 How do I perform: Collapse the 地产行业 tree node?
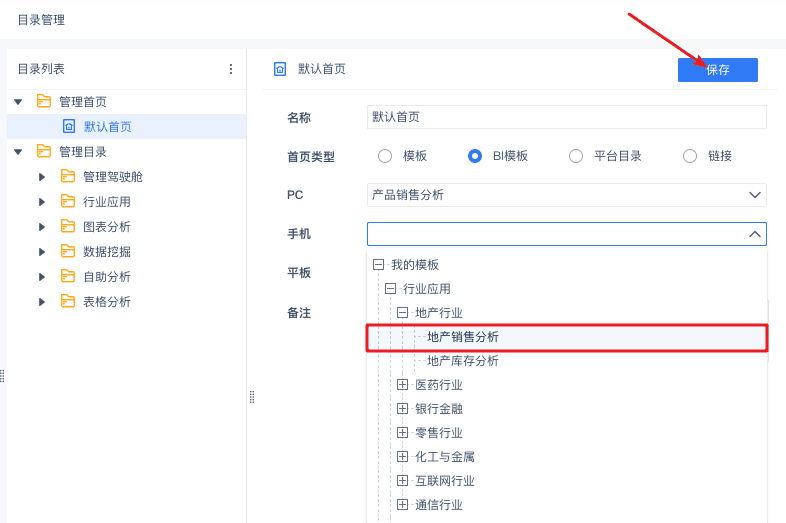(403, 313)
